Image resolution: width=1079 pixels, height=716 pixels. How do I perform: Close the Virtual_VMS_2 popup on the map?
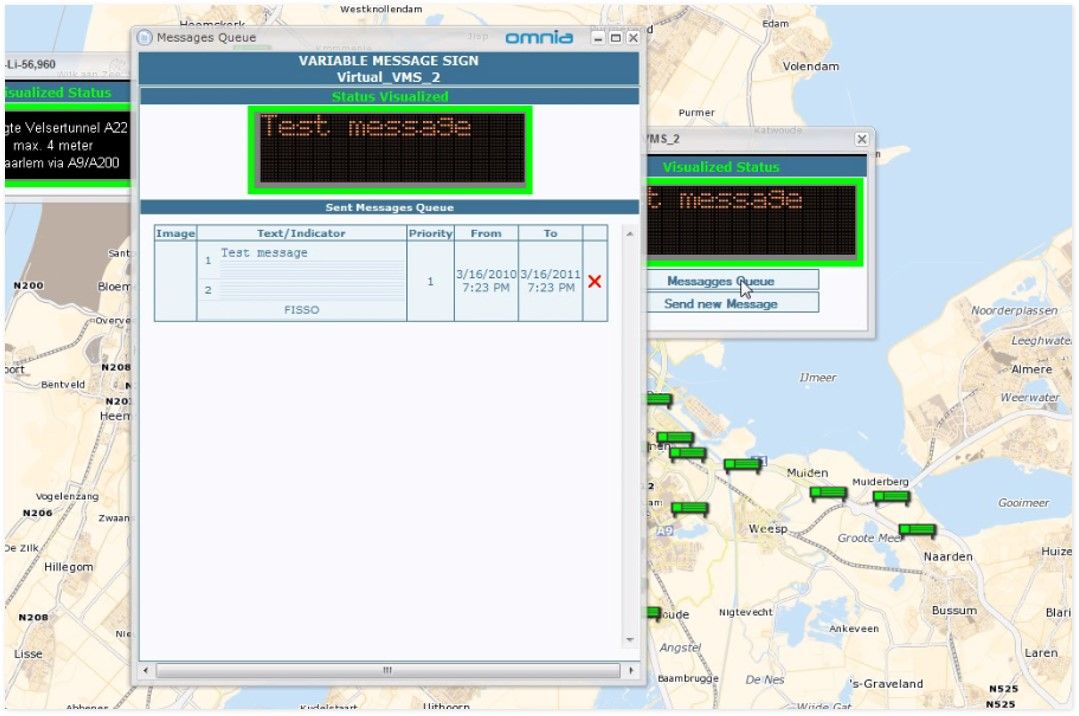click(862, 139)
